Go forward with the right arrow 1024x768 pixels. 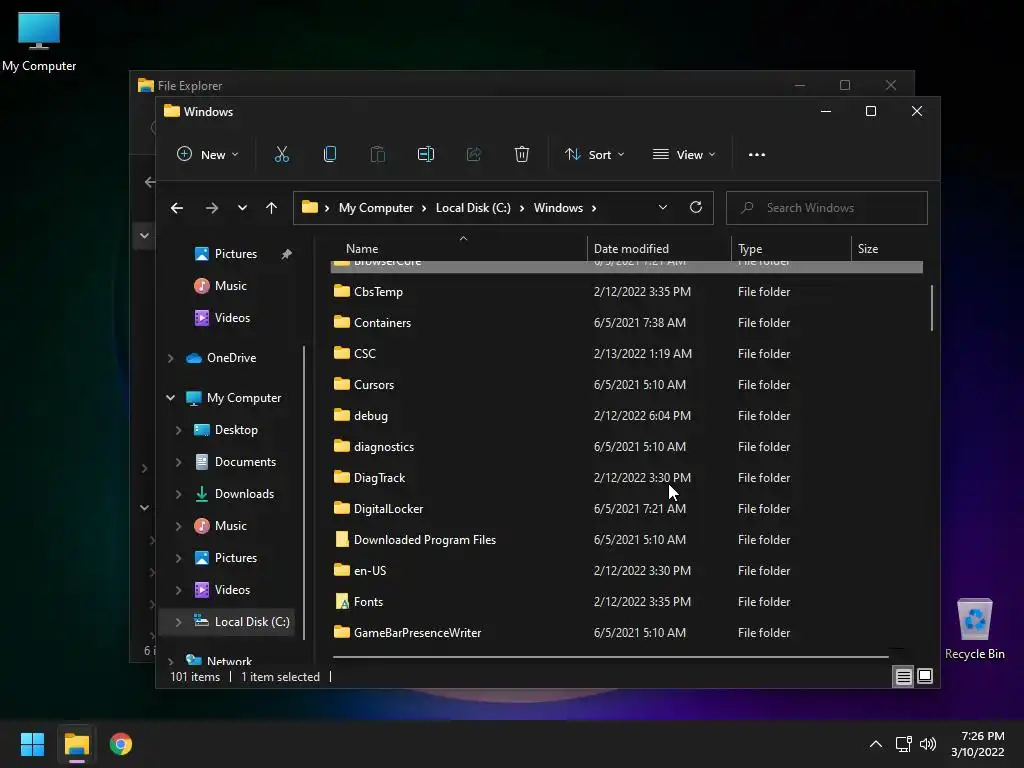pos(212,208)
